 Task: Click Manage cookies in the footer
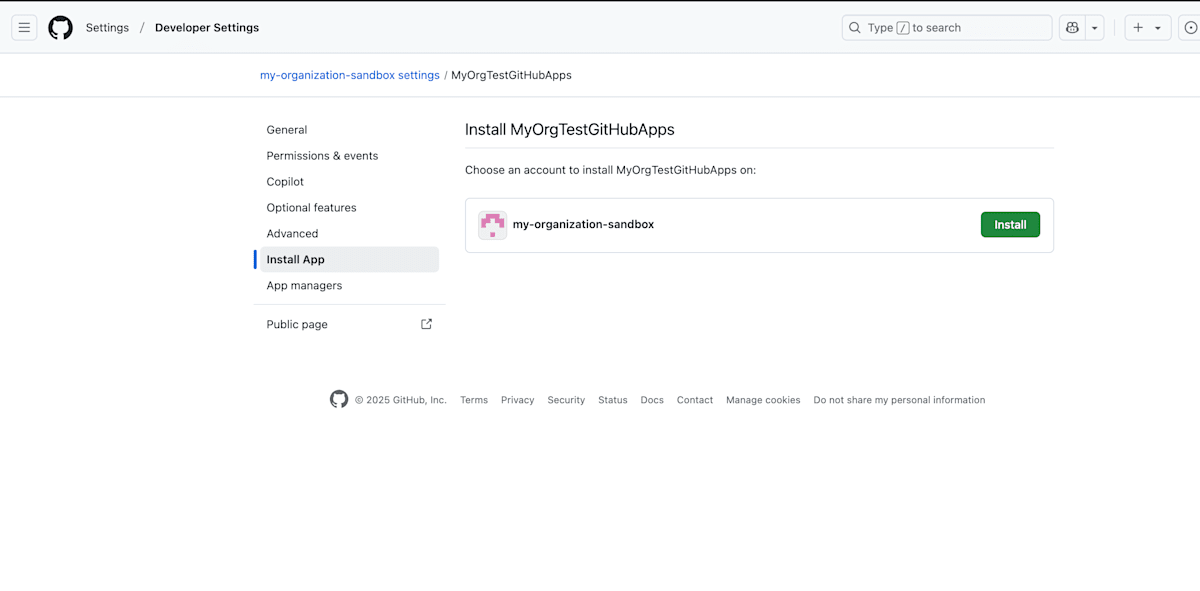[763, 400]
